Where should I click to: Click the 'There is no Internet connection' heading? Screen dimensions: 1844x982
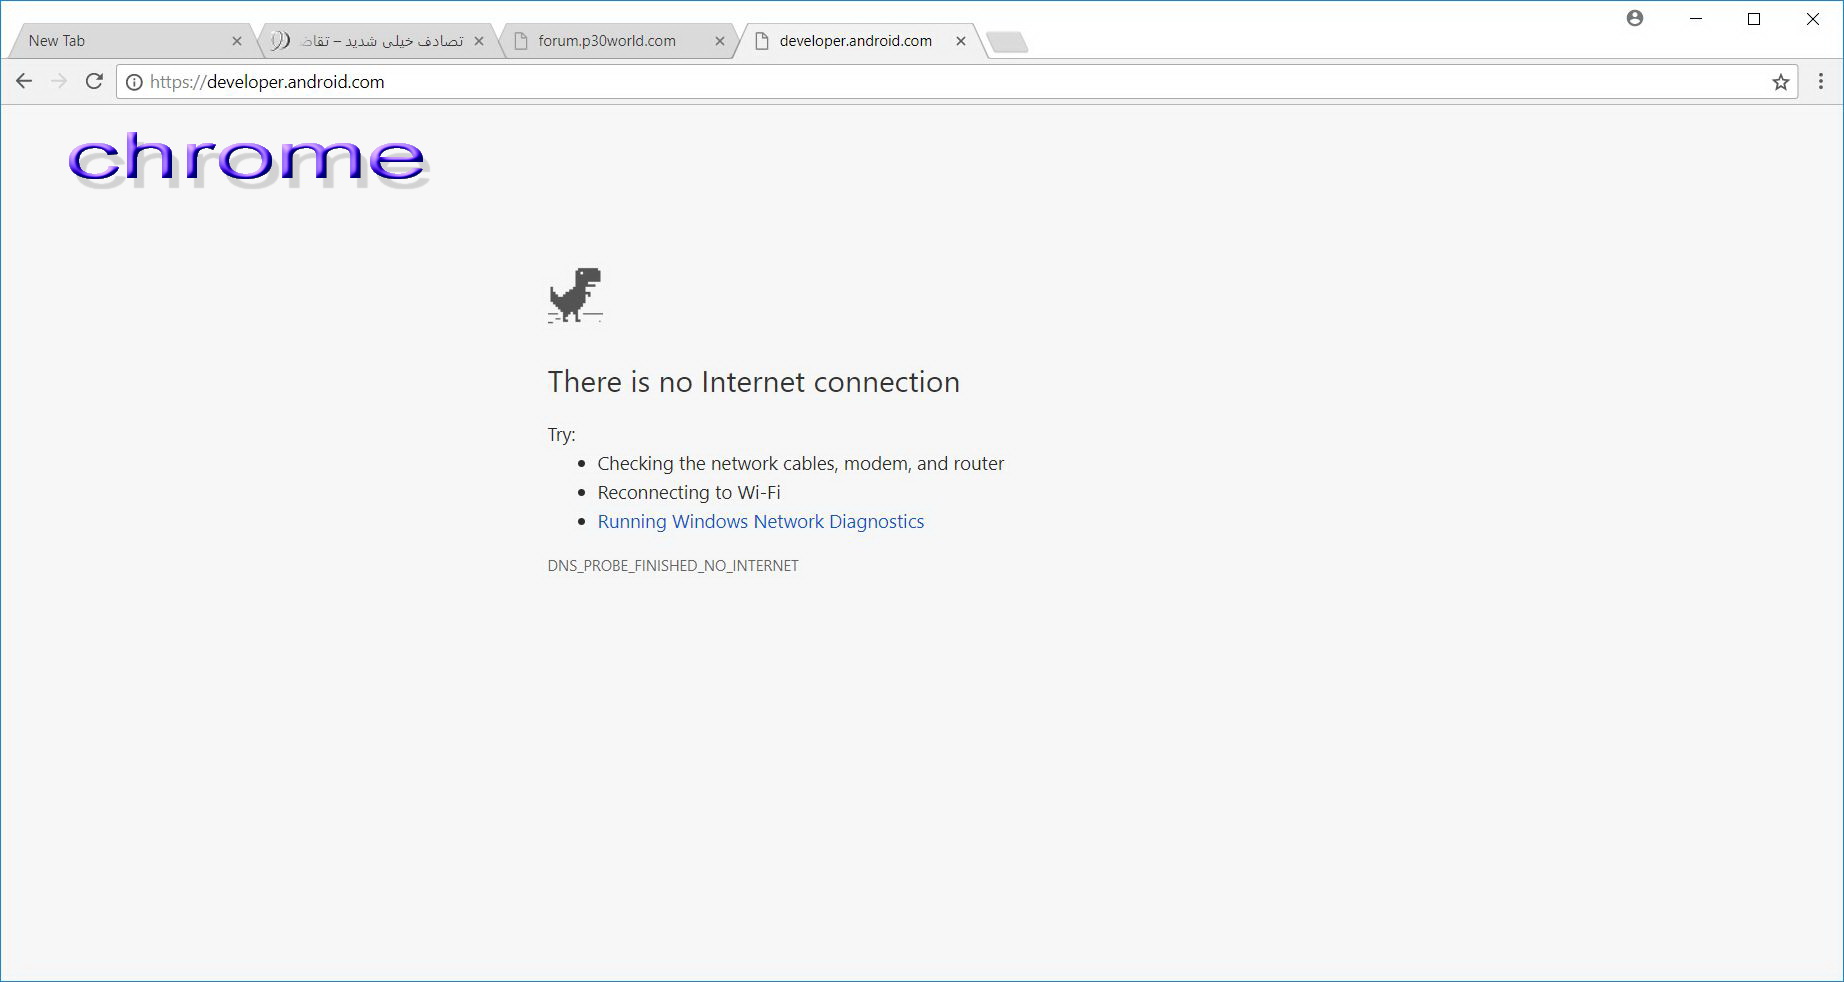754,382
